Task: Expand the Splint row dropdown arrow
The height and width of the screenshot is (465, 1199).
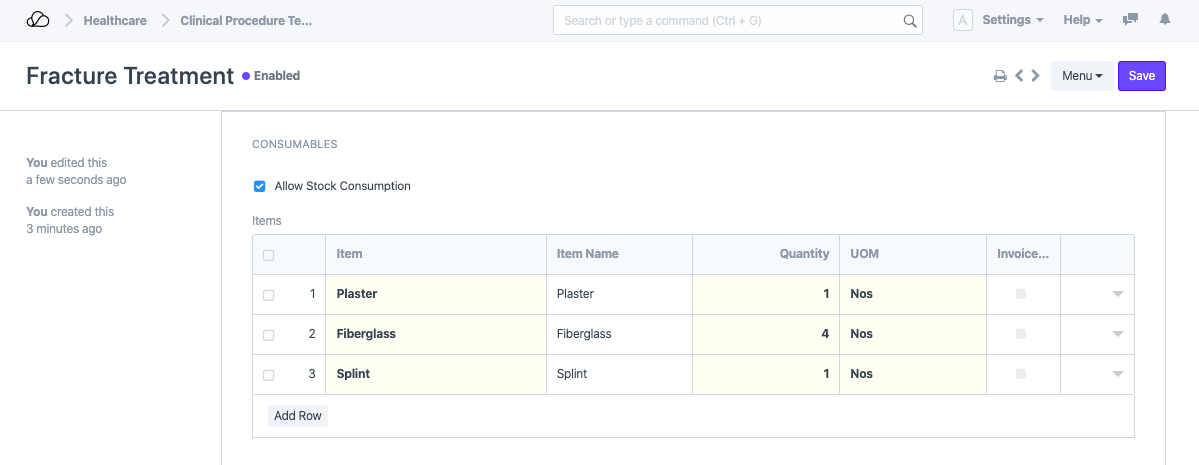Action: click(x=1117, y=374)
